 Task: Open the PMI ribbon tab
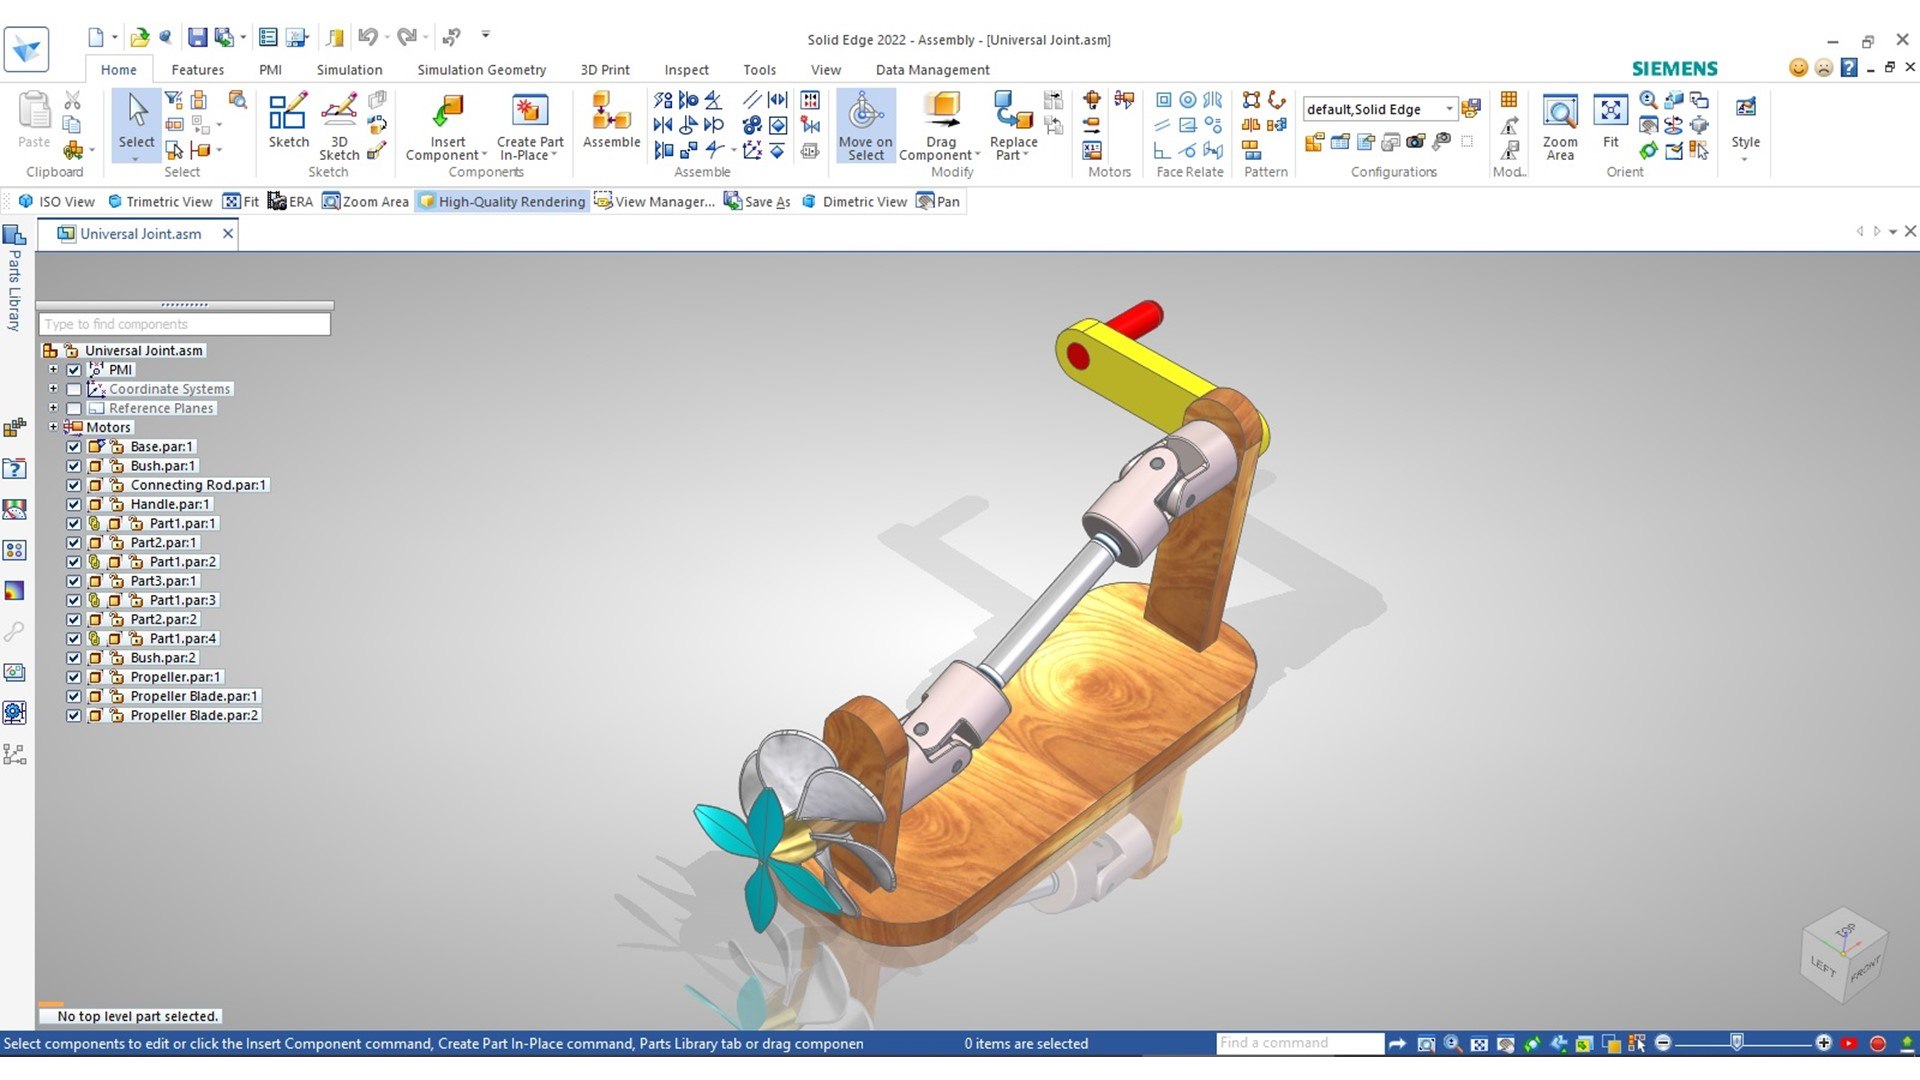[x=270, y=70]
